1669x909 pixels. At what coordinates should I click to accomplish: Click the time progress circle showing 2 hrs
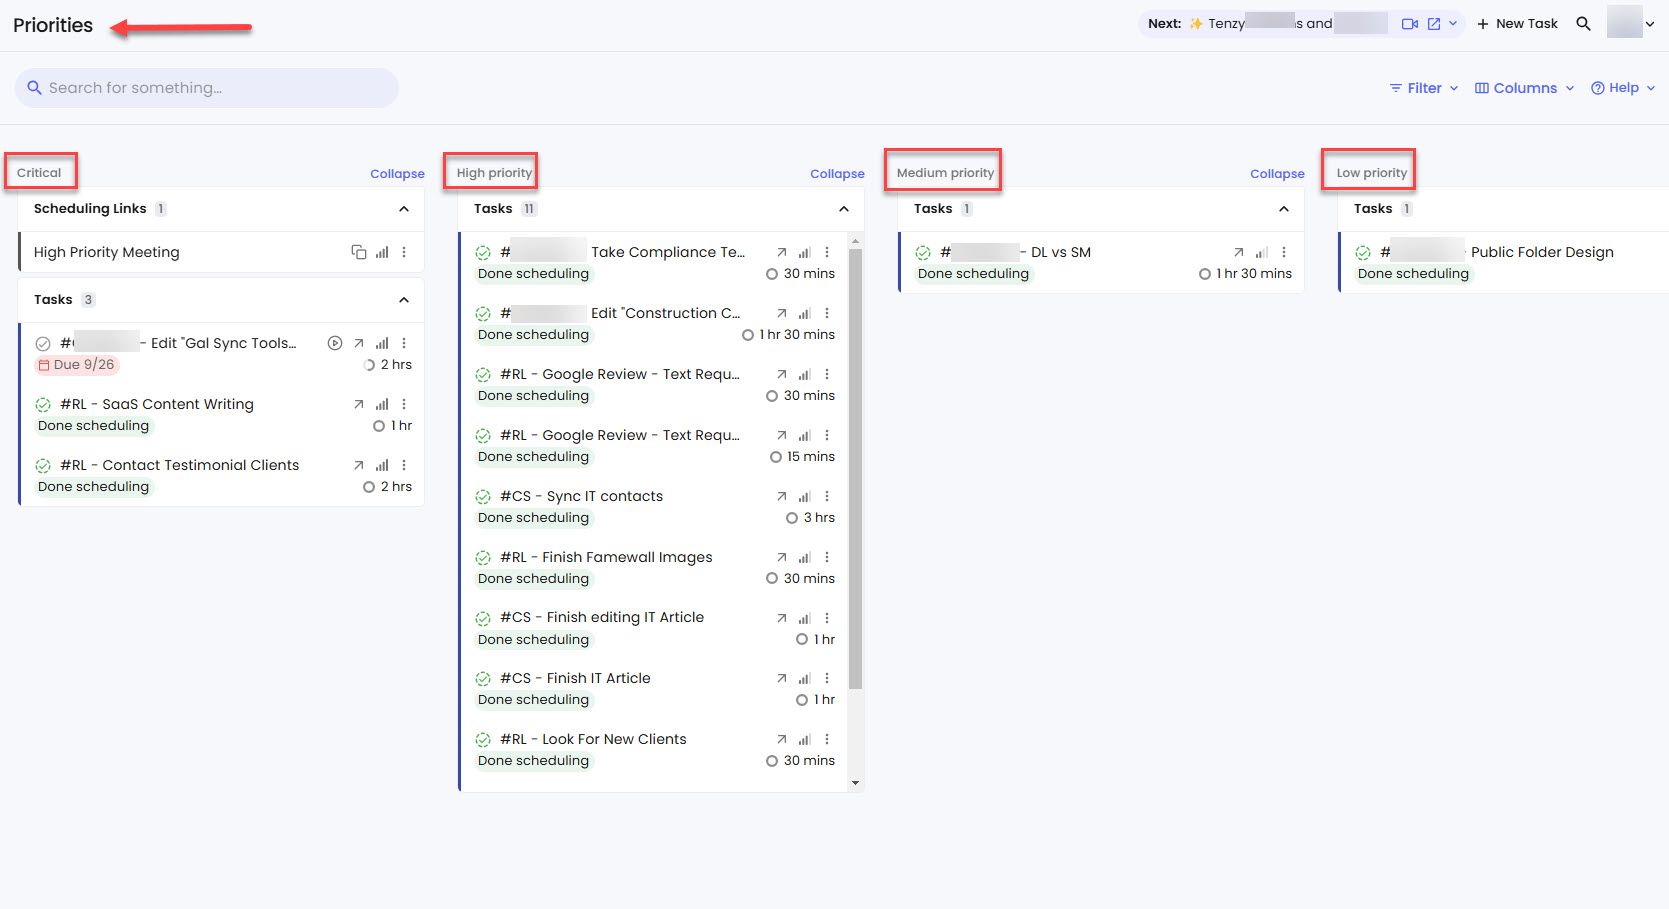tap(369, 364)
